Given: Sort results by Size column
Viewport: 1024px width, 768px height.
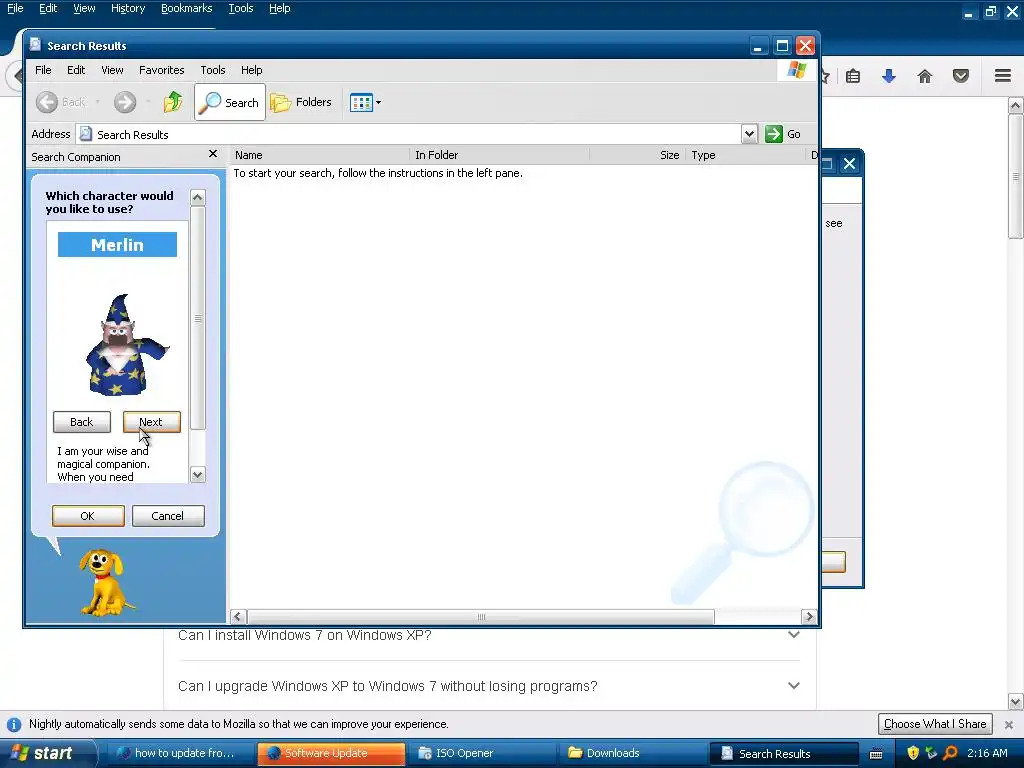Looking at the screenshot, I should click(x=637, y=155).
